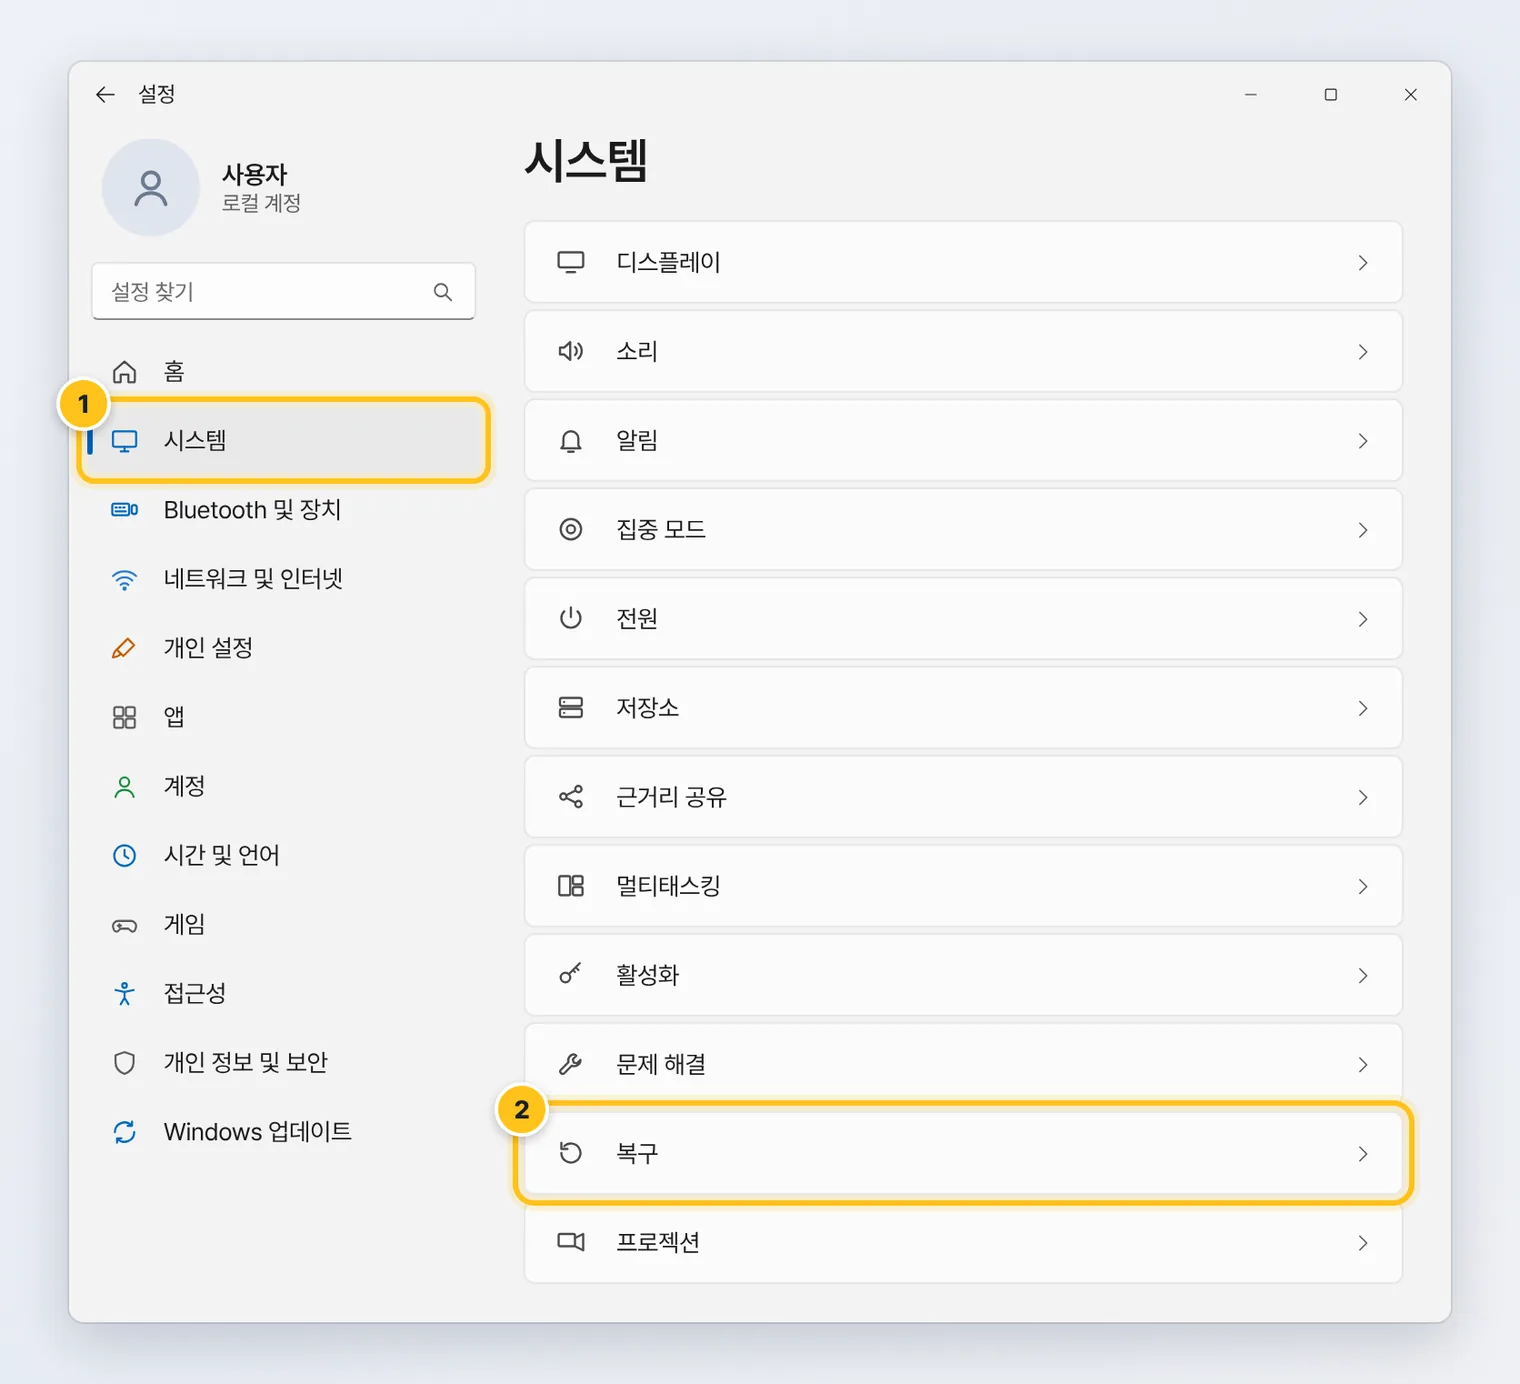Click the clock icon for 시간 및 언어
The image size is (1520, 1384).
(x=124, y=855)
